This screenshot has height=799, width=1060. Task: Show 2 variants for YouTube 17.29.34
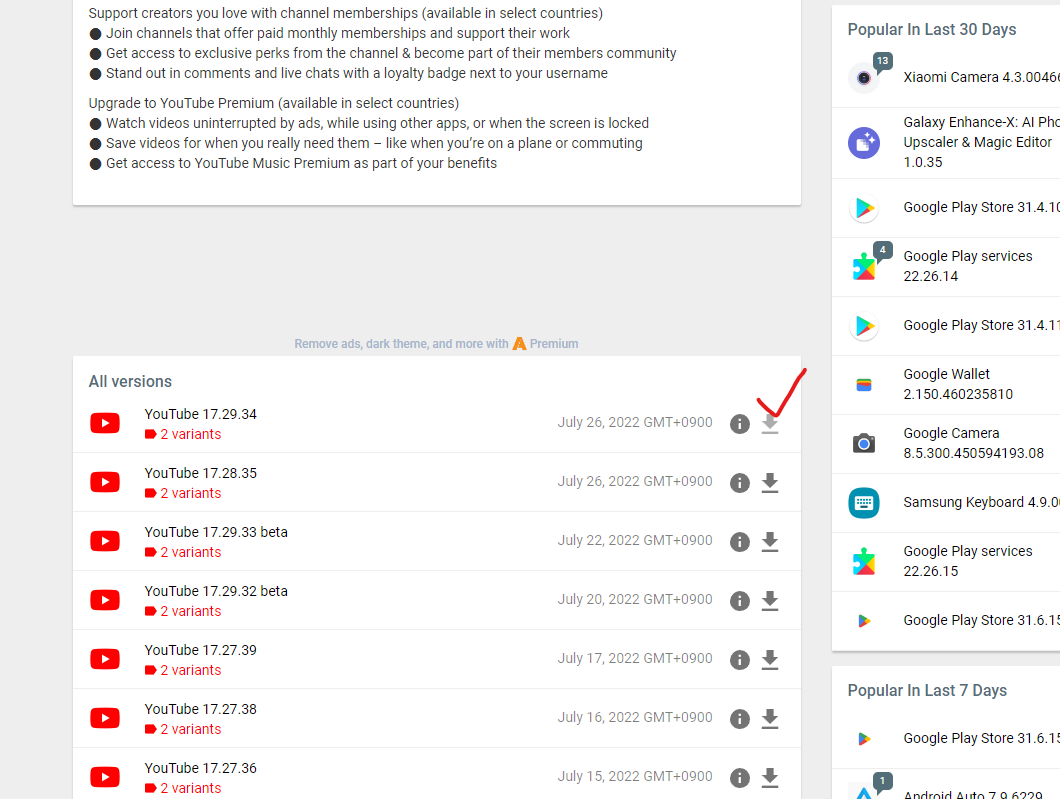tap(183, 434)
